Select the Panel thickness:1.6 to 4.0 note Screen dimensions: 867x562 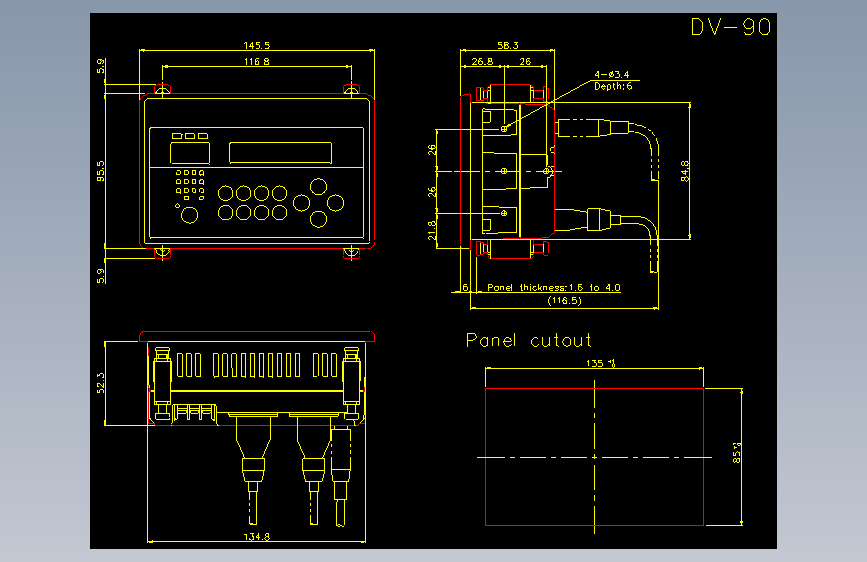[553, 288]
